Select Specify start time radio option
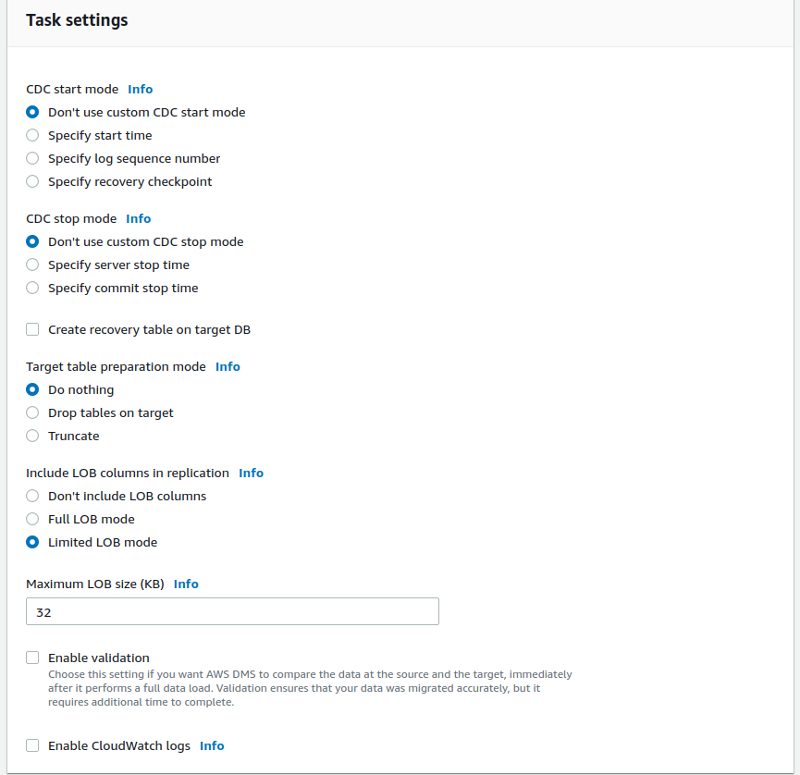The width and height of the screenshot is (800, 775). tap(32, 135)
